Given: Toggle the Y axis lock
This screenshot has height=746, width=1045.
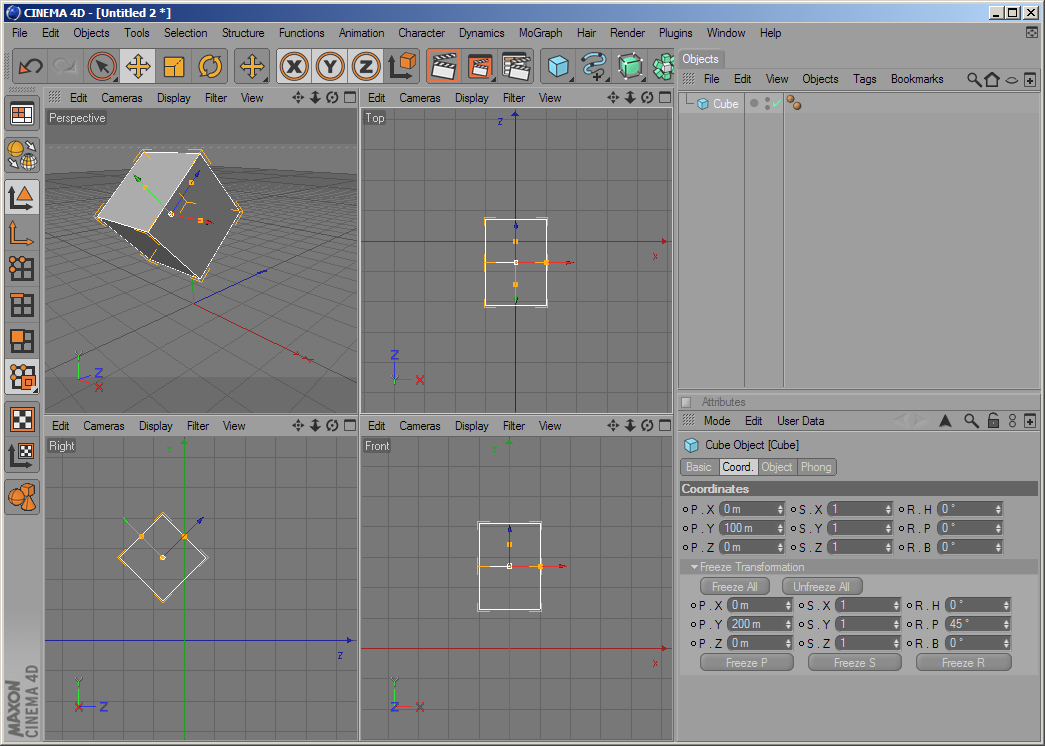Looking at the screenshot, I should coord(330,67).
